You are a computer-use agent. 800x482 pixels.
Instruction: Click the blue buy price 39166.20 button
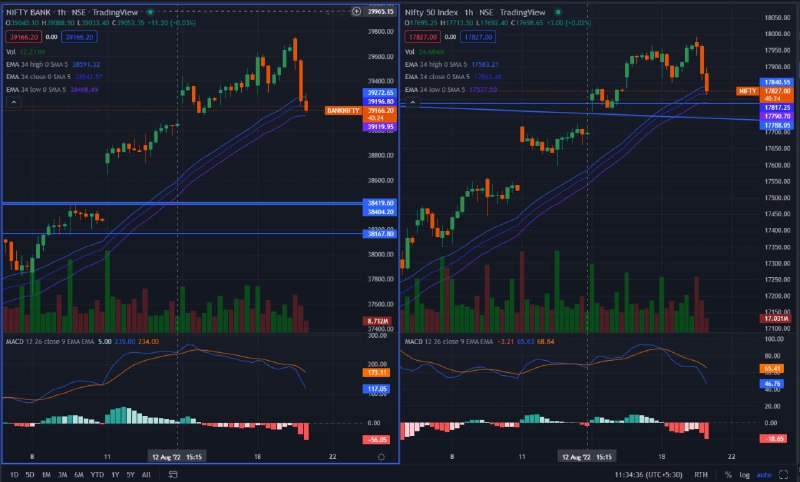pyautogui.click(x=79, y=37)
